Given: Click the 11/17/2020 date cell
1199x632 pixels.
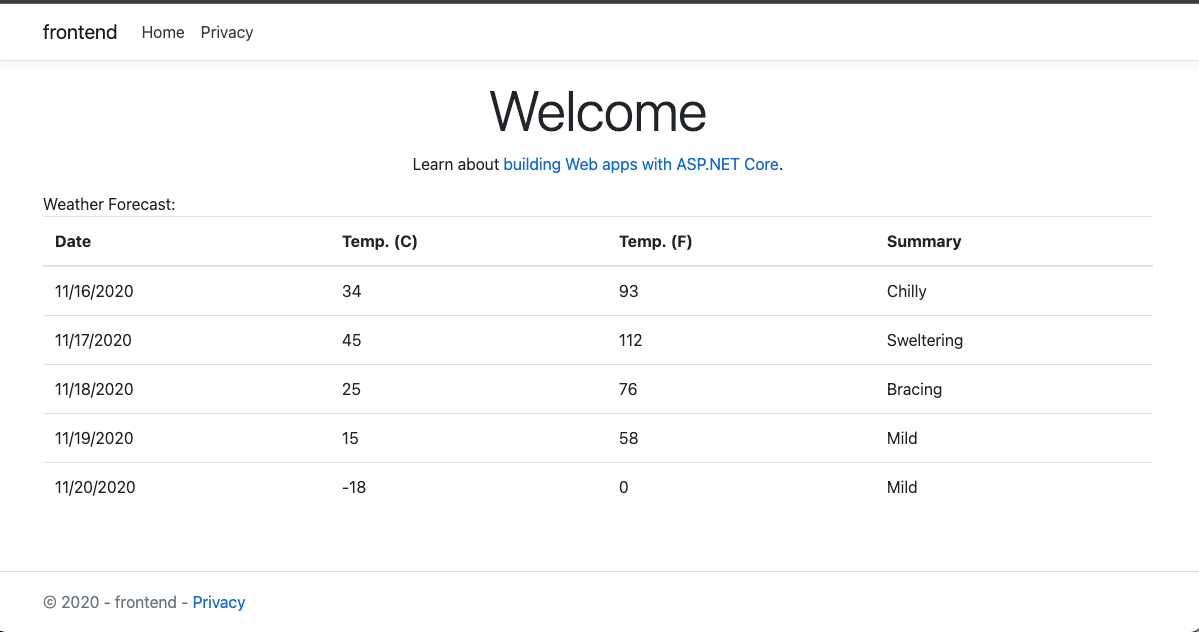Looking at the screenshot, I should pyautogui.click(x=94, y=340).
